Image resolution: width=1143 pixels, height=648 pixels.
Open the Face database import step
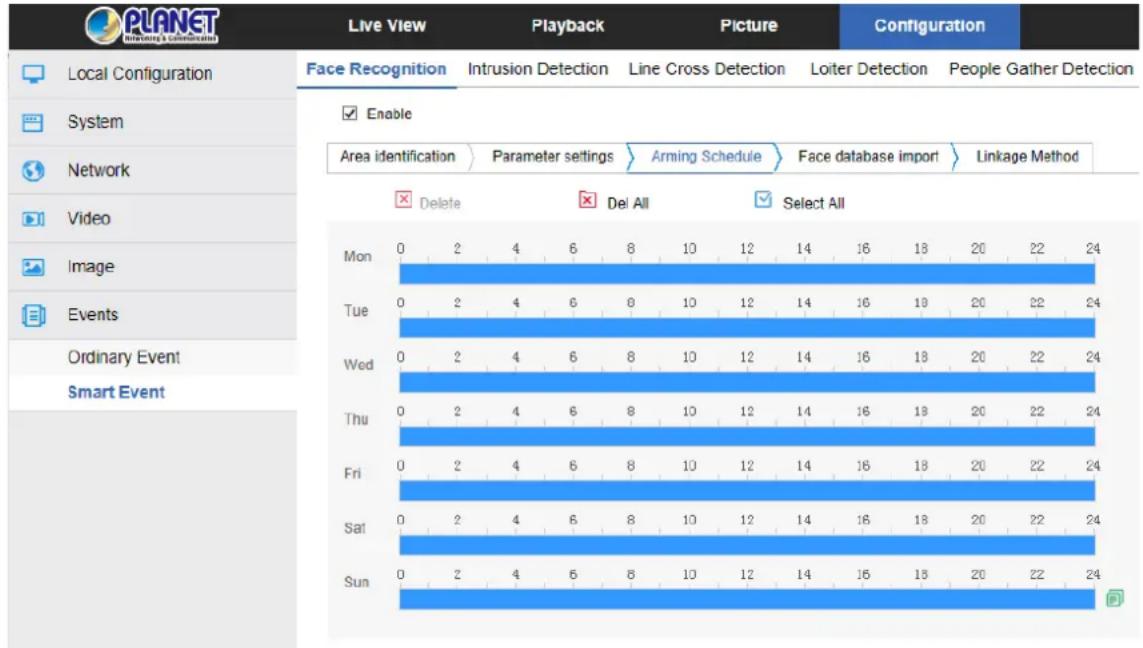[x=868, y=156]
